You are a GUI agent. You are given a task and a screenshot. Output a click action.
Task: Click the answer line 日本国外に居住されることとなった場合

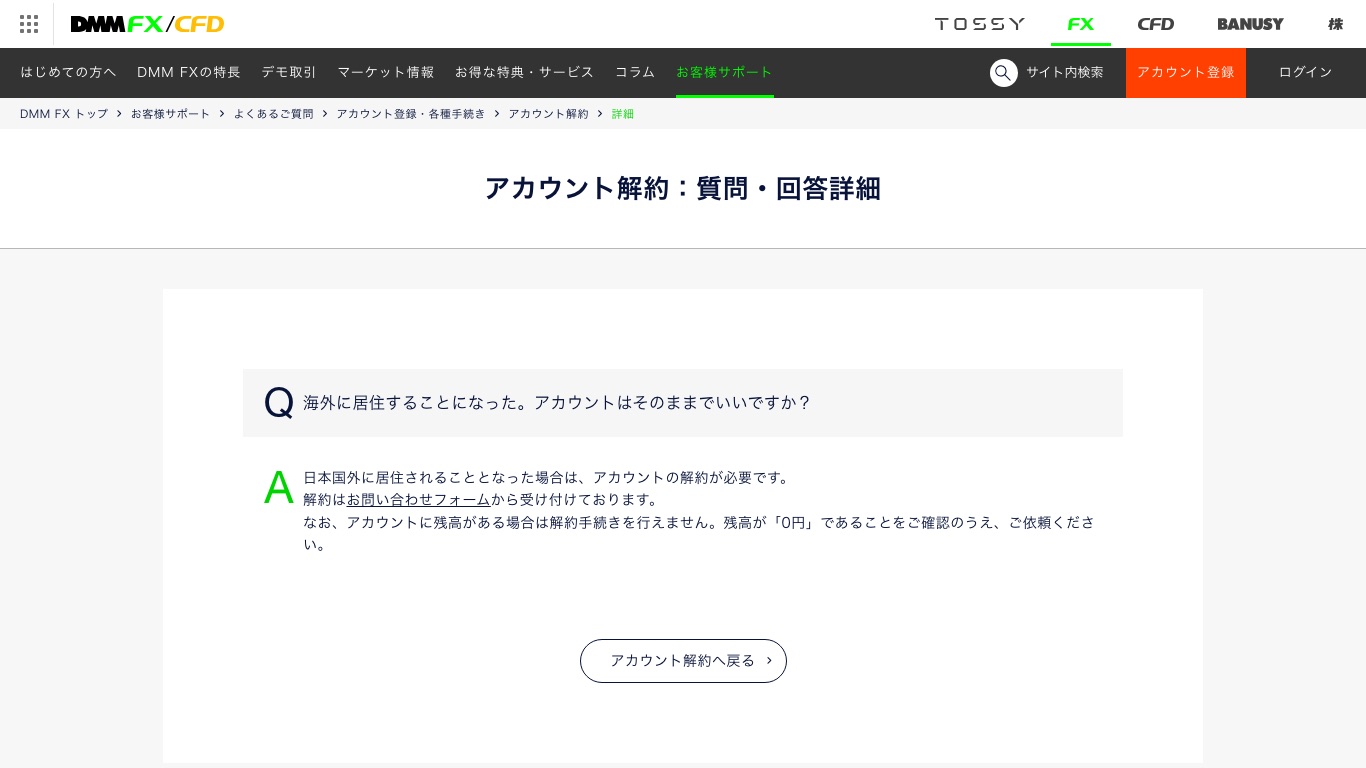coord(547,478)
